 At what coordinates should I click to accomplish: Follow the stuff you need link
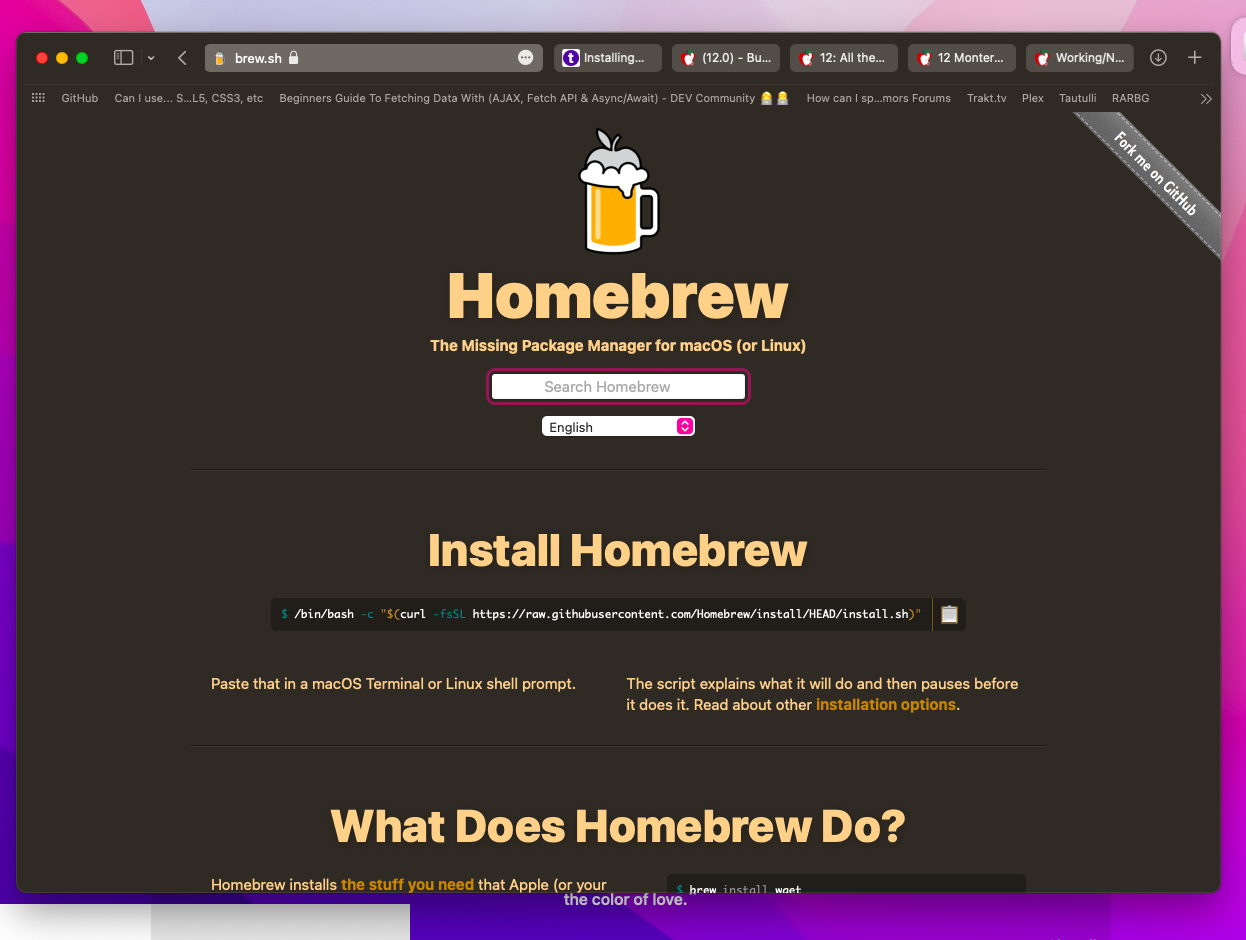coord(407,885)
